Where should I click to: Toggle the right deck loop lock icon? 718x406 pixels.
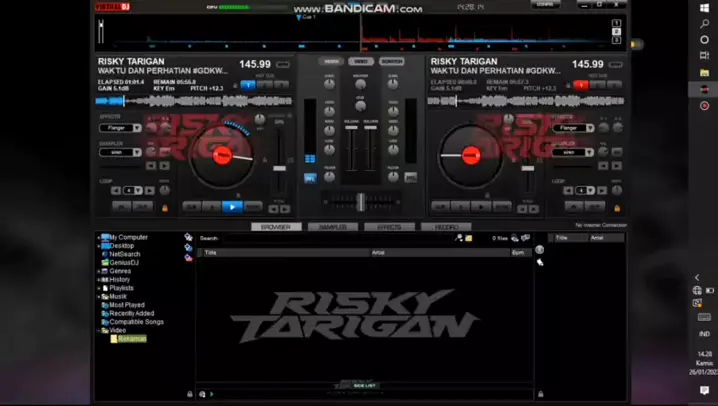click(617, 207)
